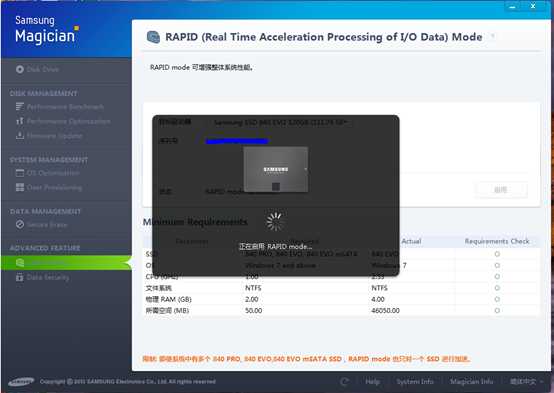Open the Performance Benchmark menu entry
The height and width of the screenshot is (393, 554).
pos(65,107)
